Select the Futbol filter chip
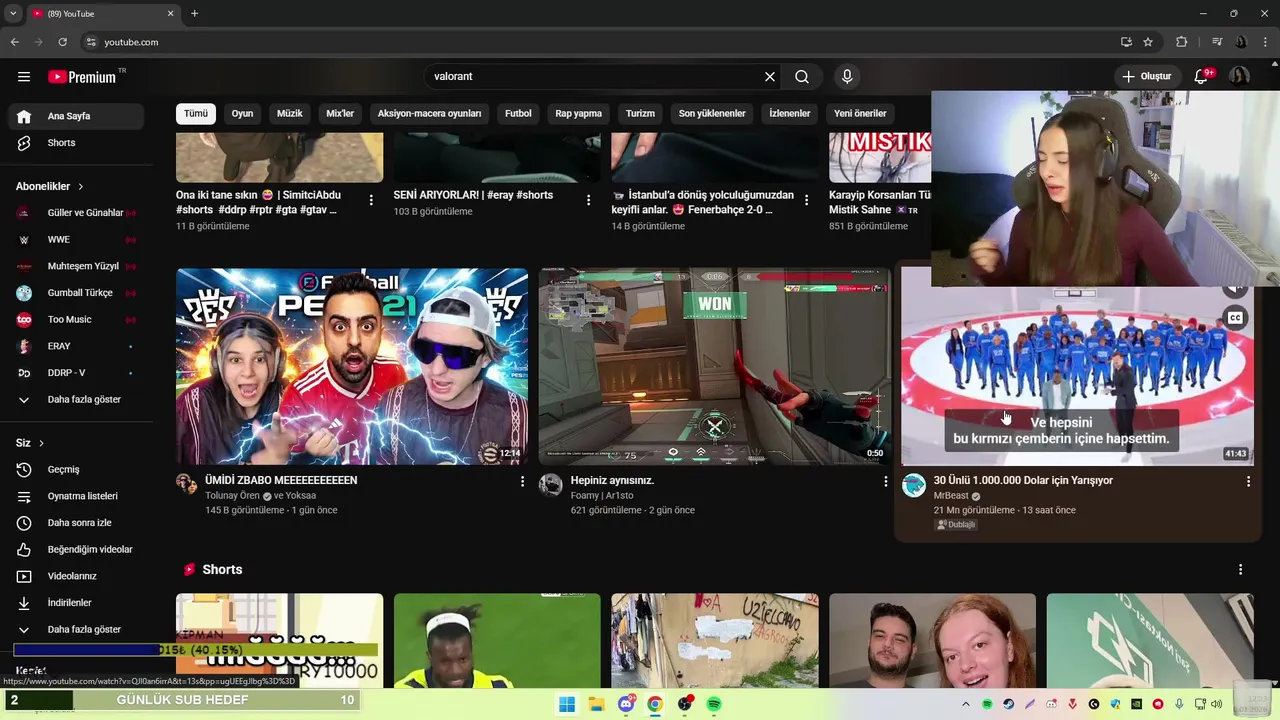The width and height of the screenshot is (1280, 720). click(x=518, y=113)
